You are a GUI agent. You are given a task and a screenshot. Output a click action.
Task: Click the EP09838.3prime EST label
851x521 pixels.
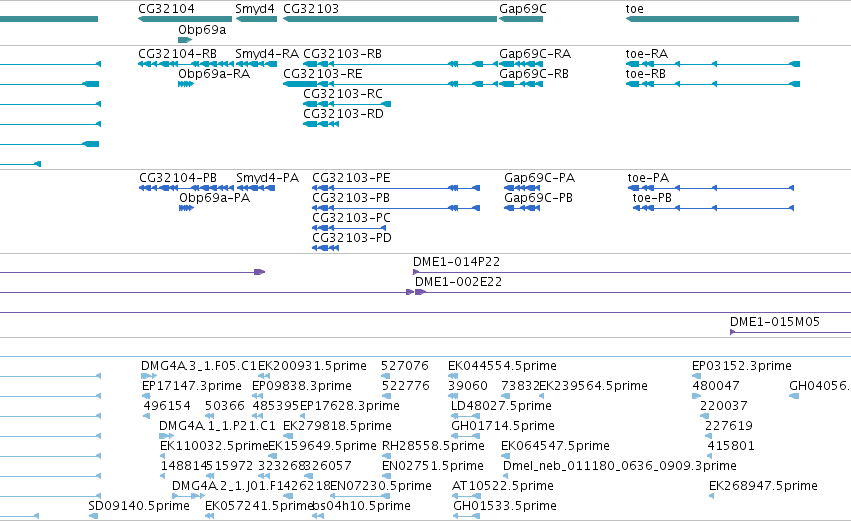point(302,386)
